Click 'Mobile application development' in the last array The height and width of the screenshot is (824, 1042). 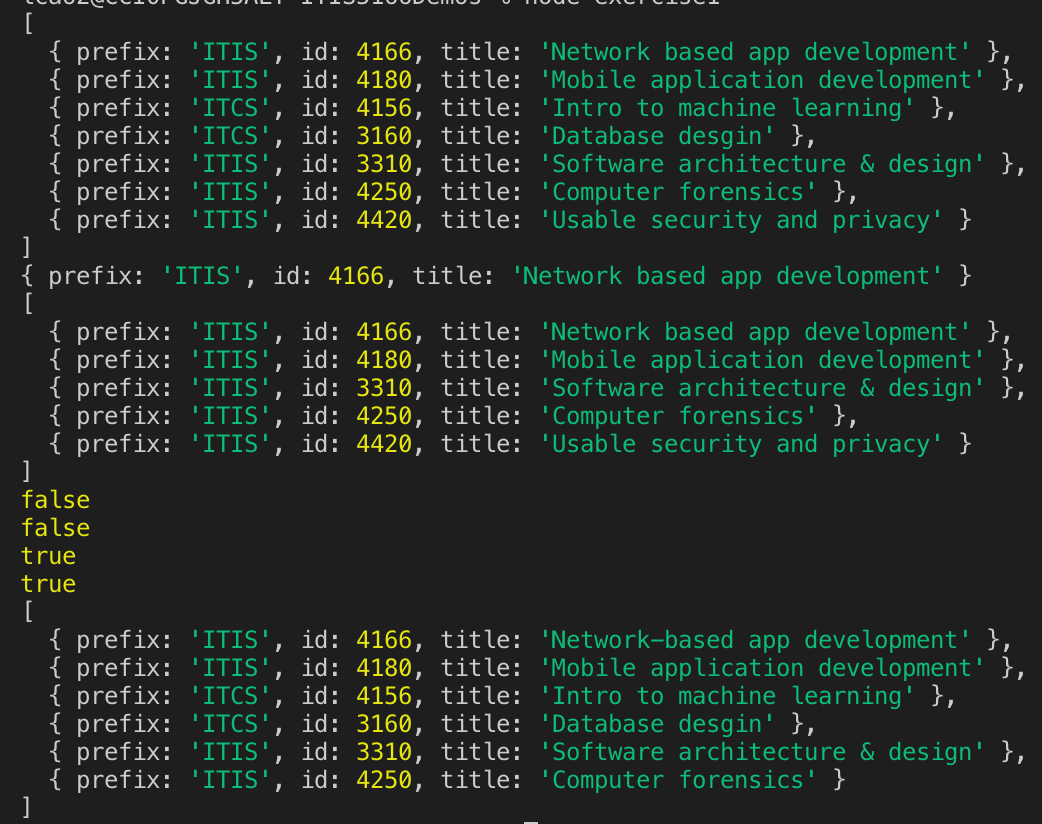point(762,669)
